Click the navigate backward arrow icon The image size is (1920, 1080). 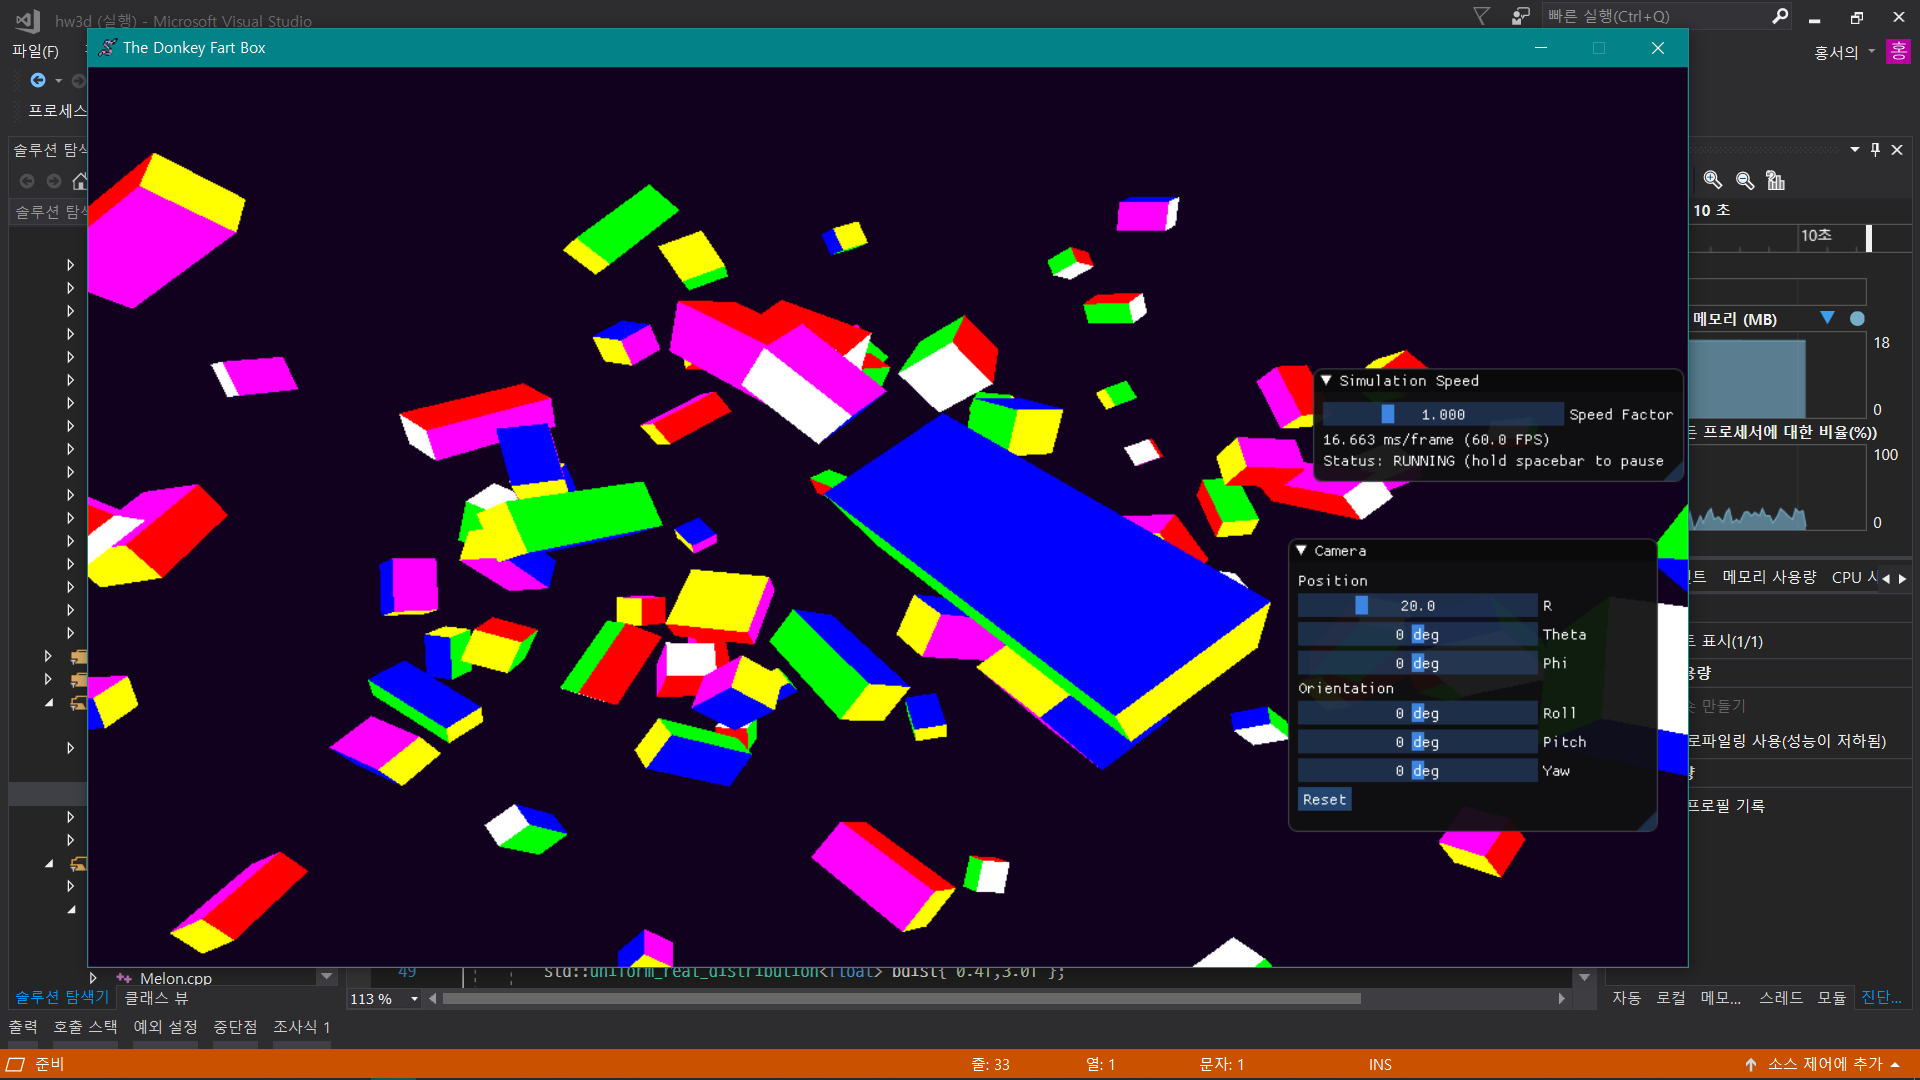pos(38,80)
